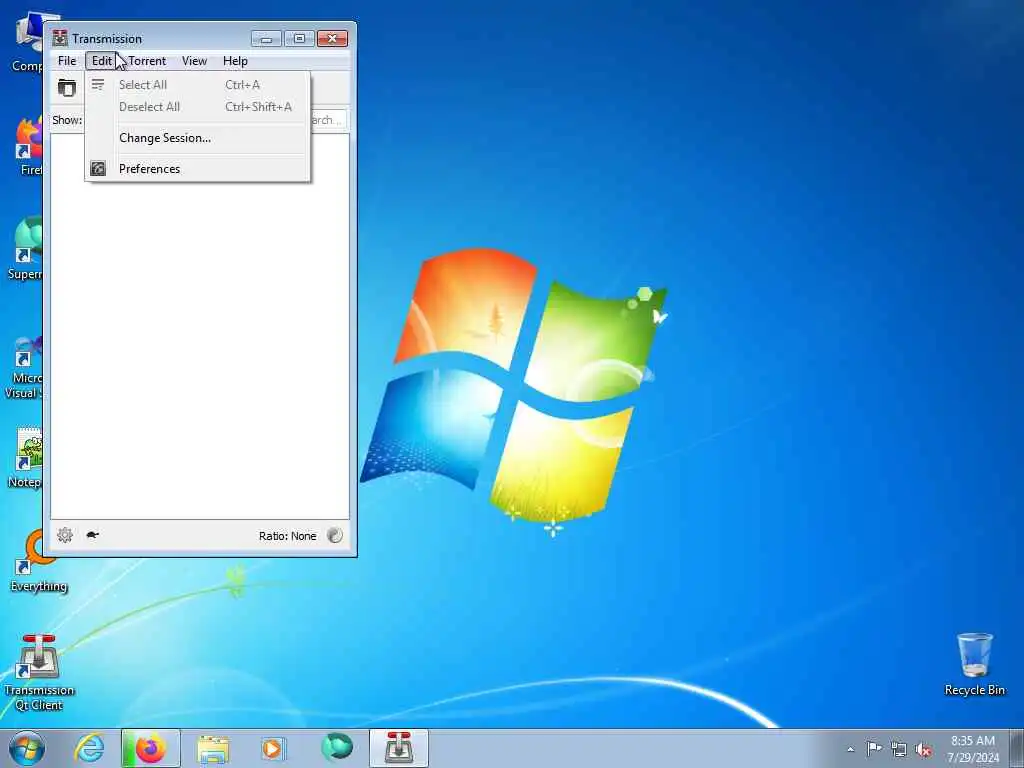Open the Notepad++ desktop shortcut
Viewport: 1024px width, 768px height.
tap(25, 458)
